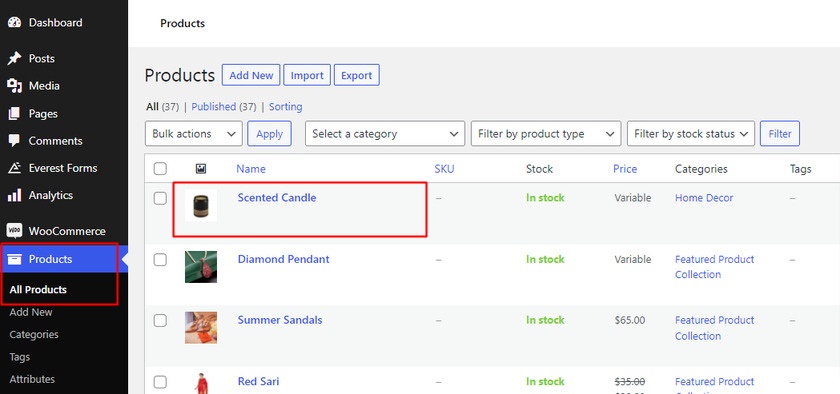Open Everest Forms menu item
This screenshot has height=394, width=840.
[63, 168]
